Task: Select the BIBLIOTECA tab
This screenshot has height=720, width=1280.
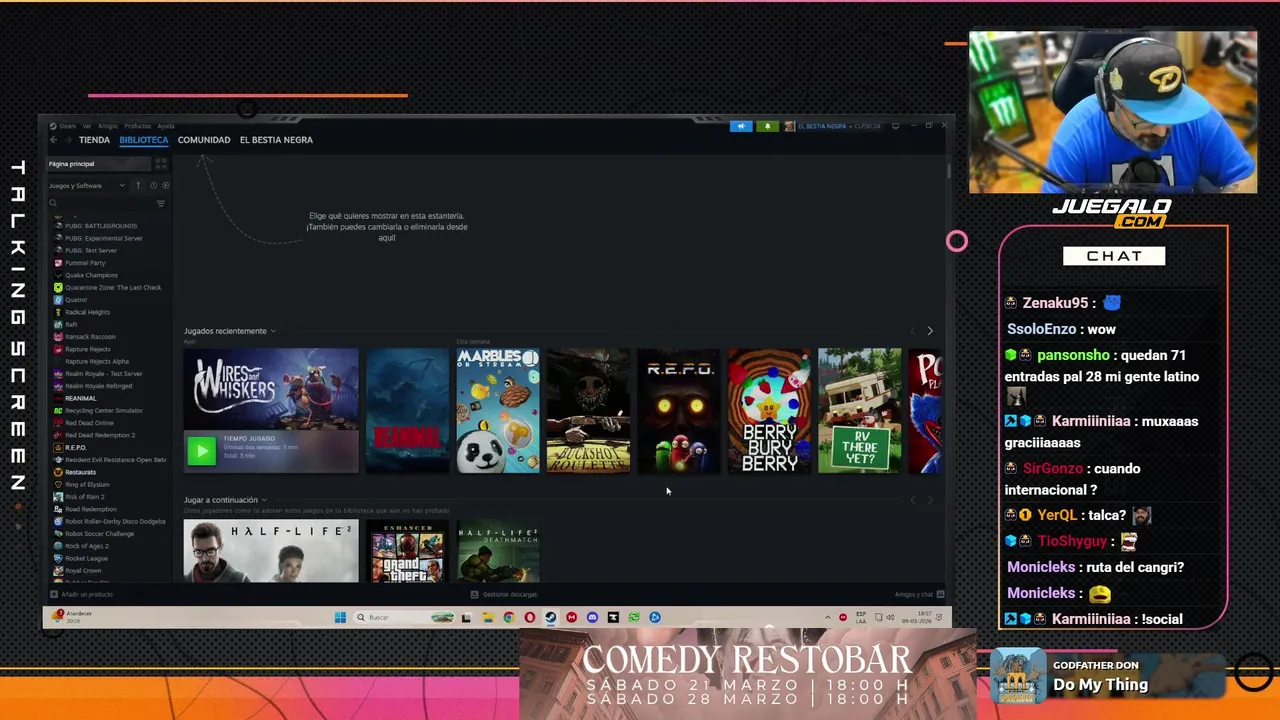Action: coord(144,140)
